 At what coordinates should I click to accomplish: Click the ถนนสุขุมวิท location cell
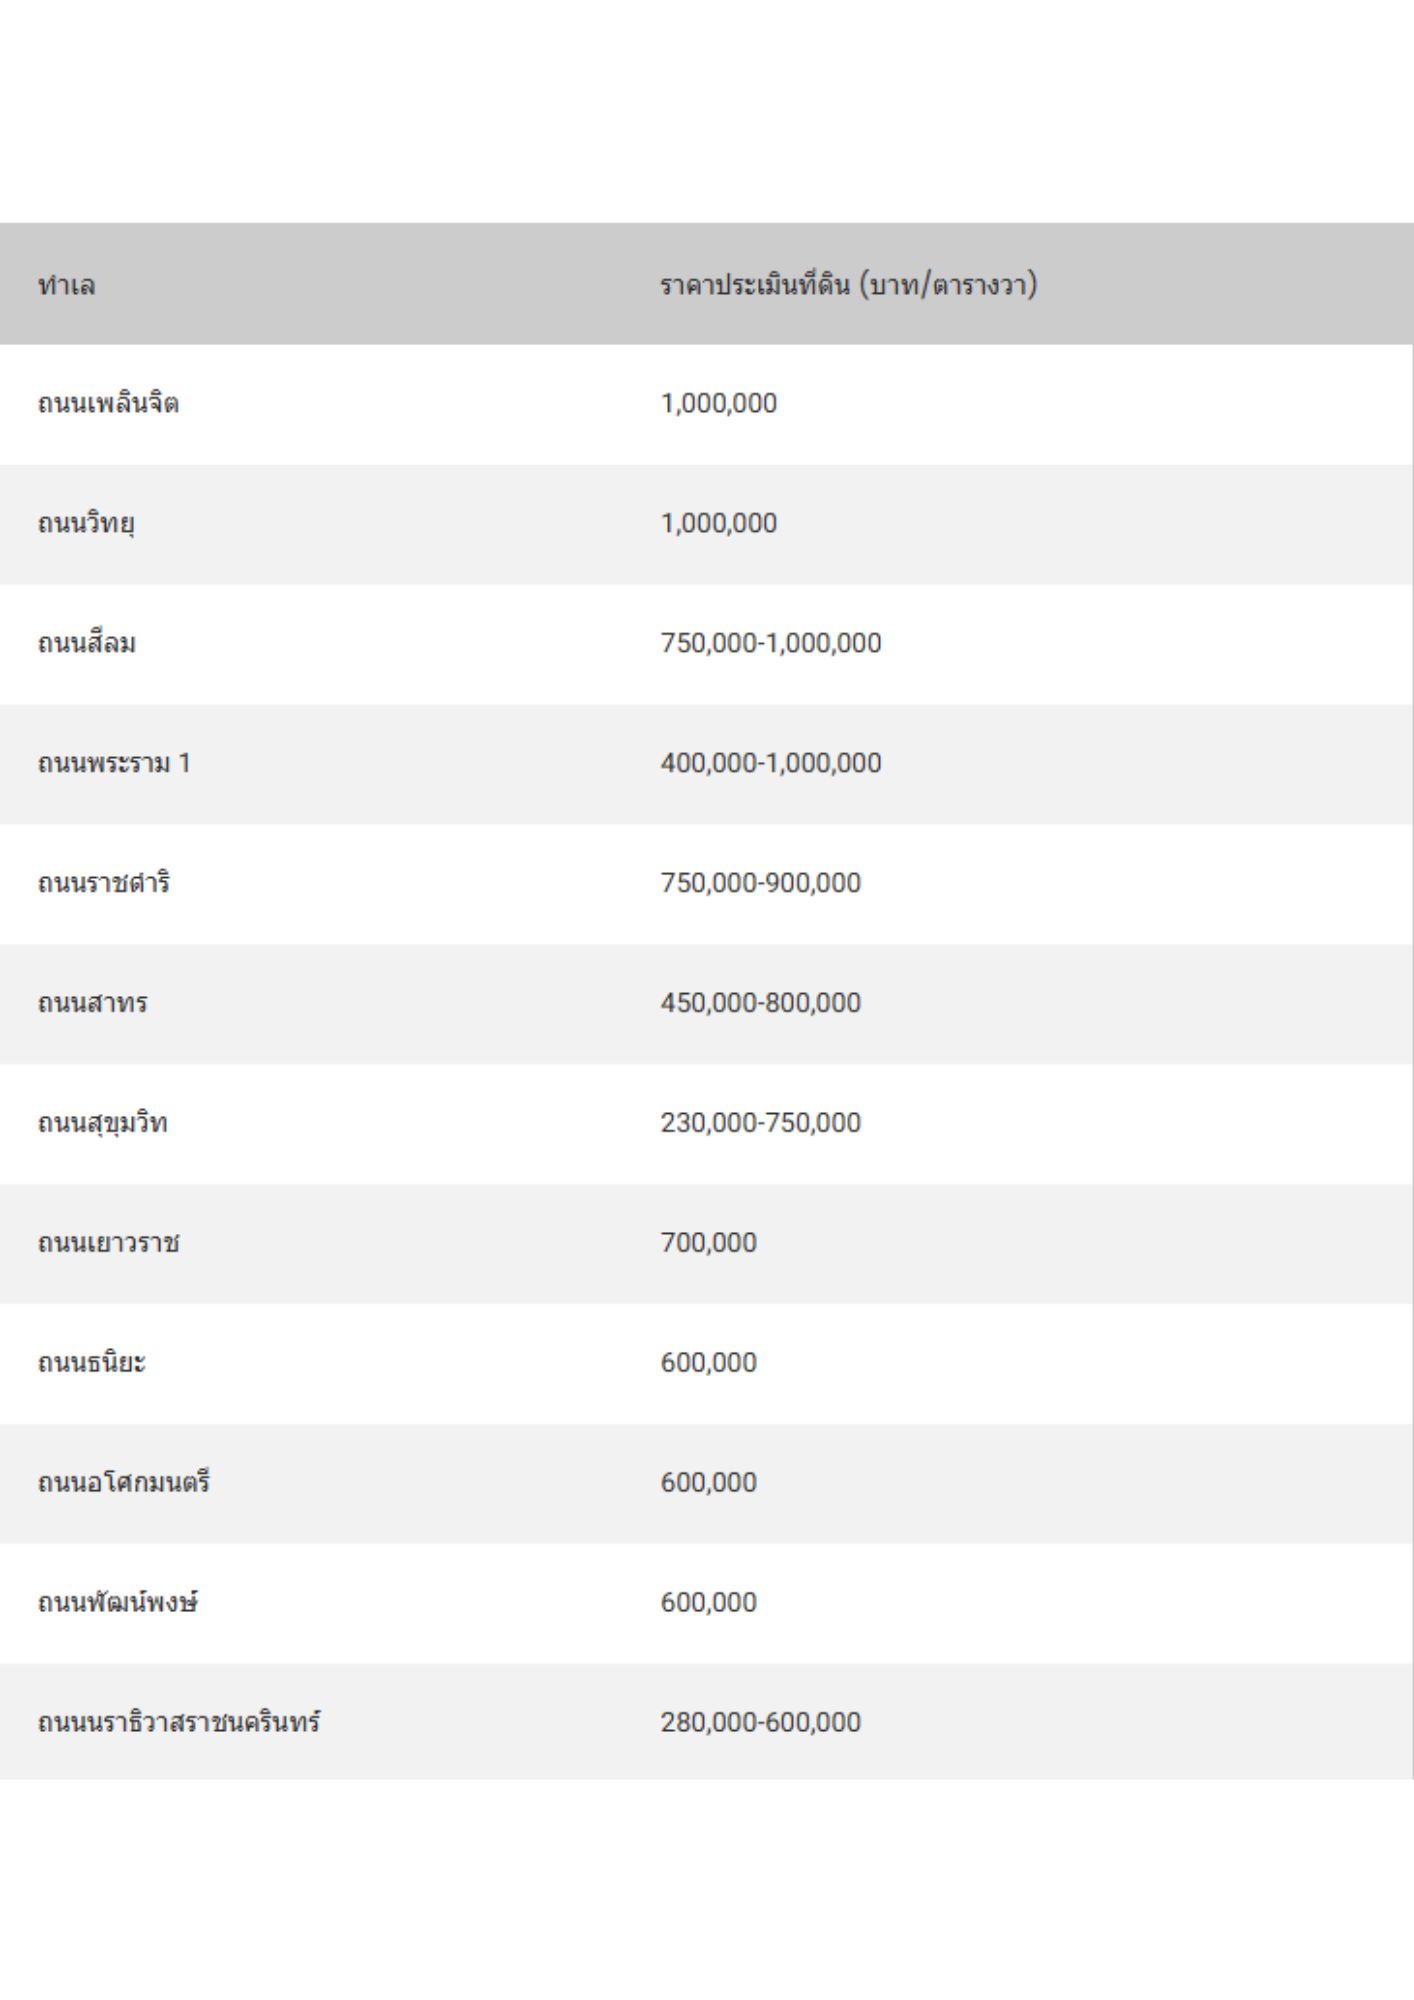pos(103,1123)
